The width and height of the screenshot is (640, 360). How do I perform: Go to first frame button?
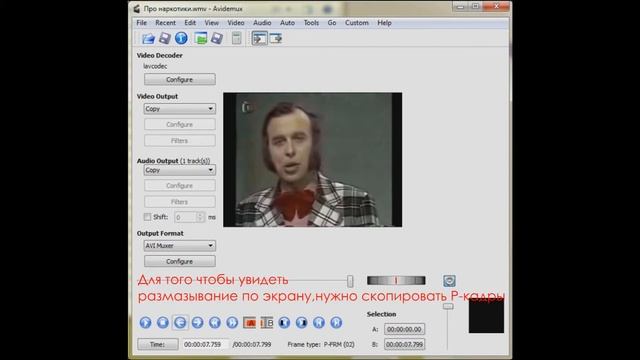[x=319, y=323]
